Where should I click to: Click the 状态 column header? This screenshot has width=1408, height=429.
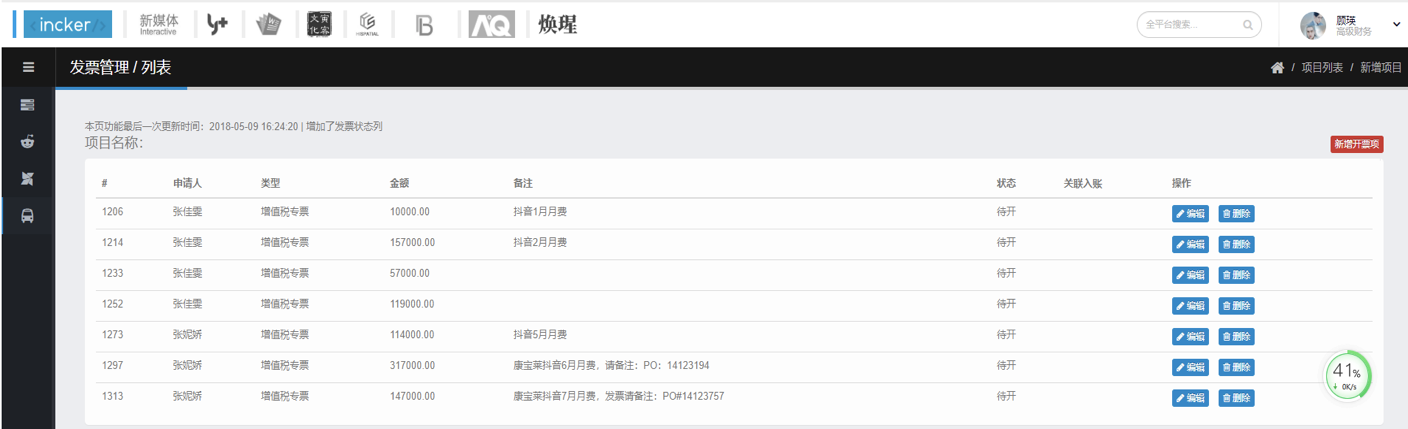point(1007,184)
